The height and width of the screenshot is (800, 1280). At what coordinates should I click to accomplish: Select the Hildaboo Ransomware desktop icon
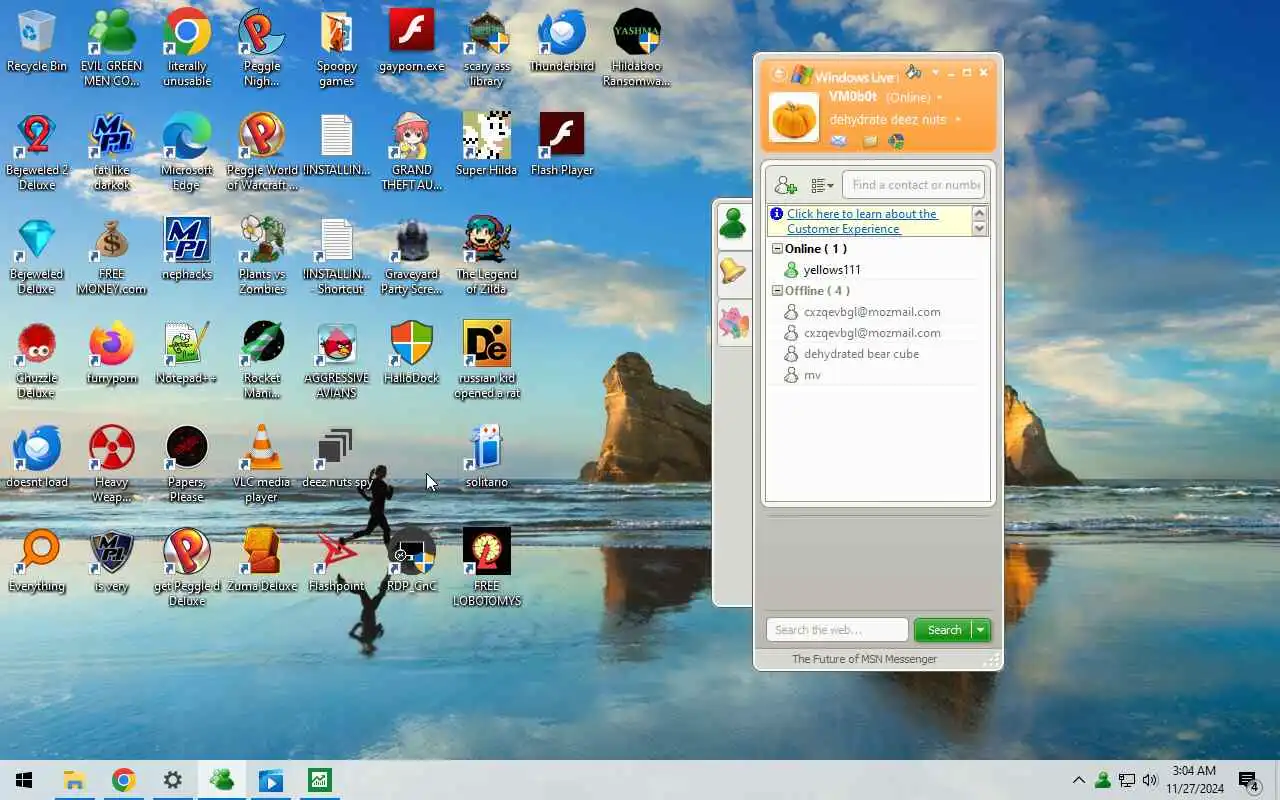point(637,48)
